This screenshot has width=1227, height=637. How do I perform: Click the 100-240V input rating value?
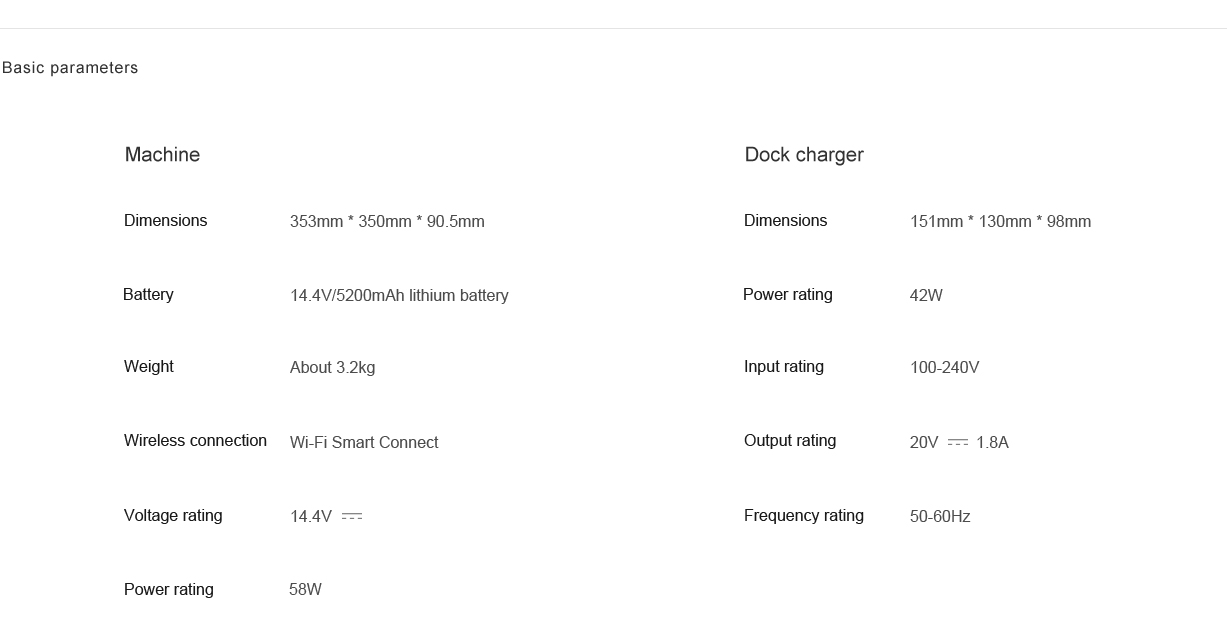[x=944, y=368]
